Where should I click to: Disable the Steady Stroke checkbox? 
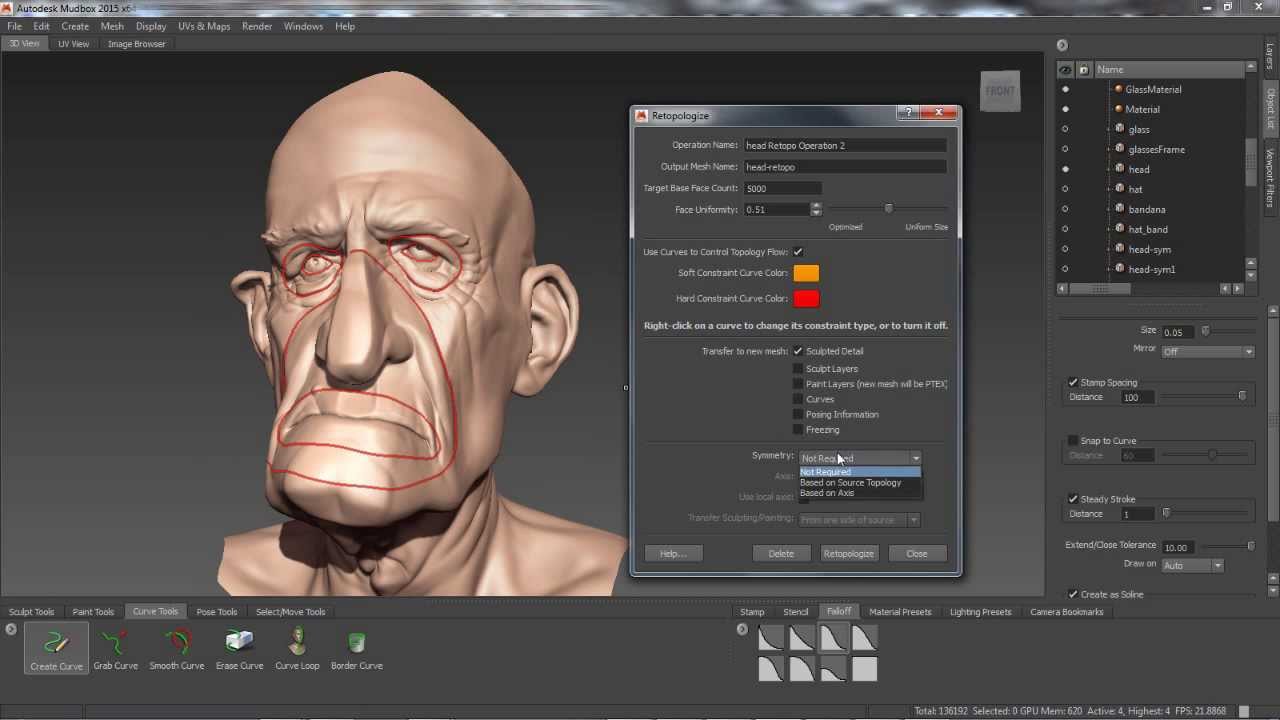[x=1073, y=499]
